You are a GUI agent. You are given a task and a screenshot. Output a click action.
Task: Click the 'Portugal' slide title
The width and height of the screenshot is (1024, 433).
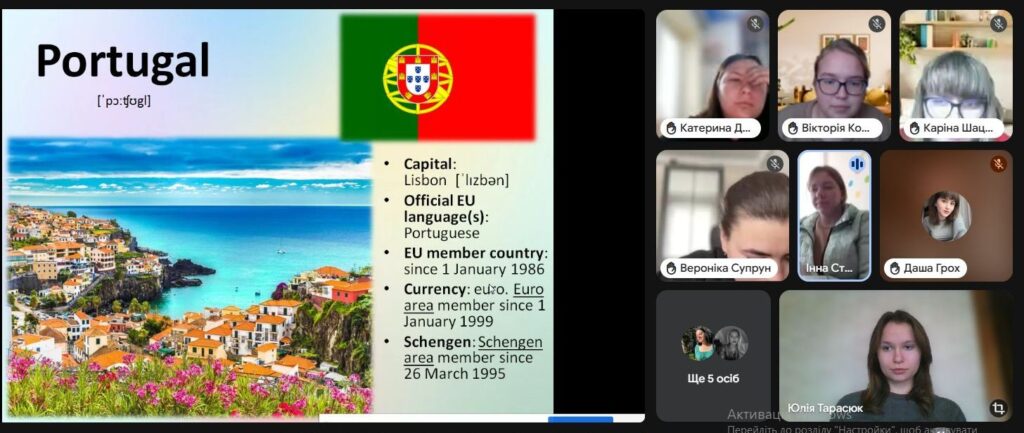pyautogui.click(x=123, y=62)
